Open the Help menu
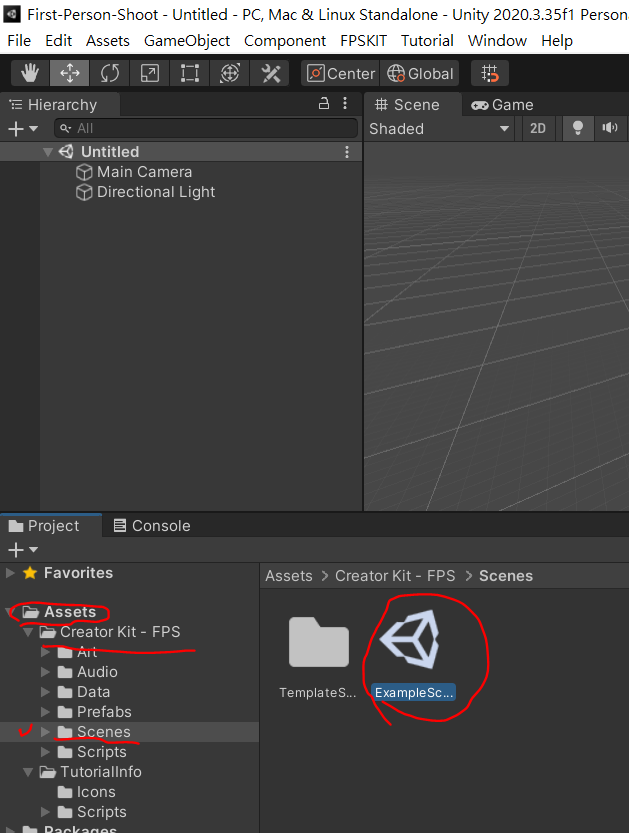Viewport: 629px width, 833px height. point(557,41)
